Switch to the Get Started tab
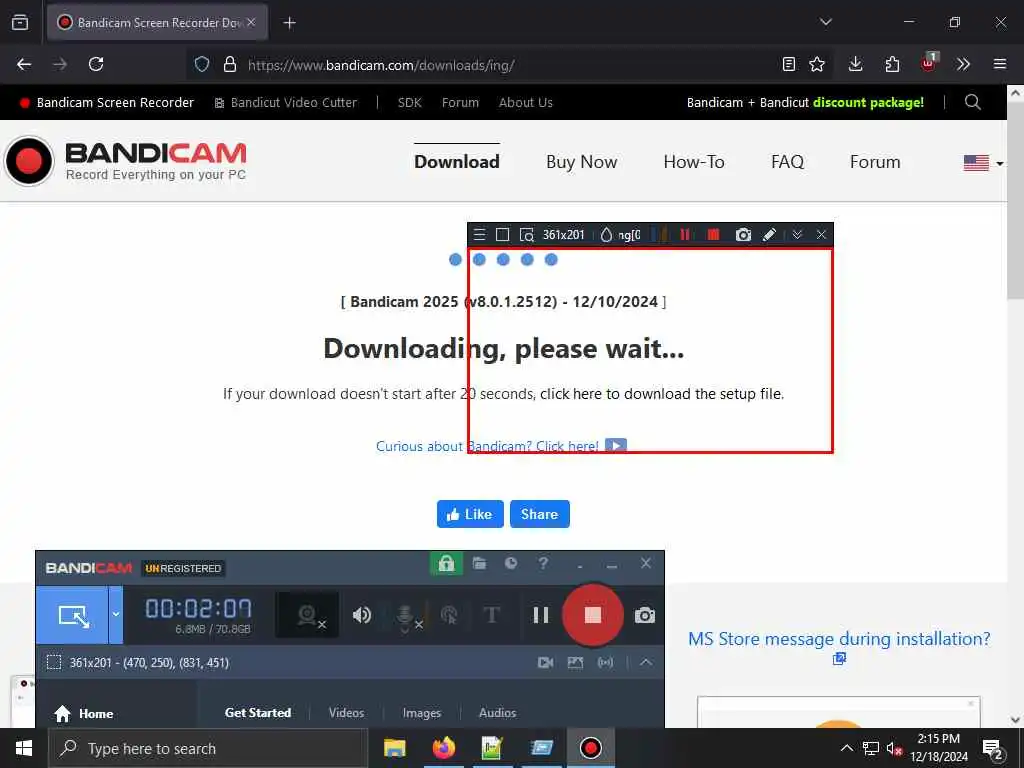1024x768 pixels. [258, 712]
